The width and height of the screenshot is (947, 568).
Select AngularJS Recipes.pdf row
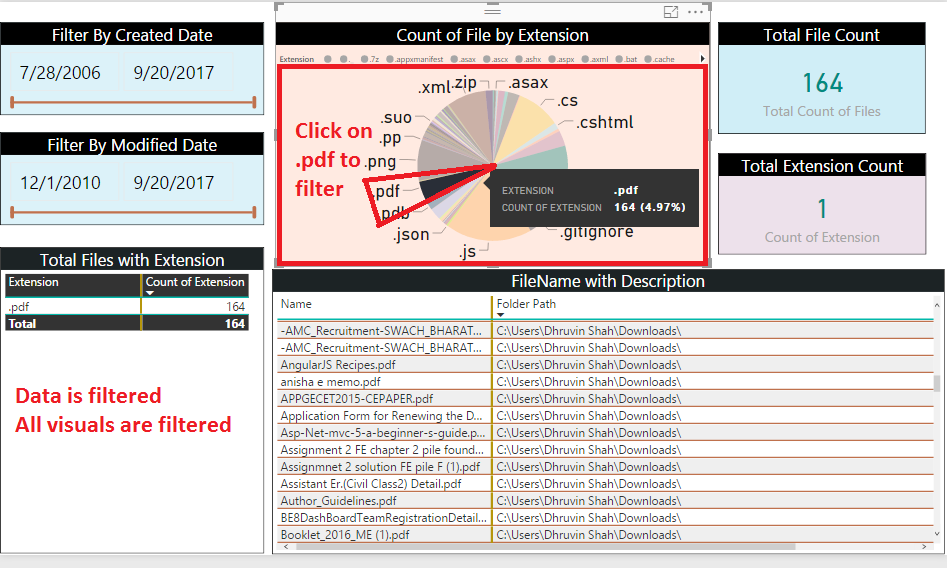[606, 364]
